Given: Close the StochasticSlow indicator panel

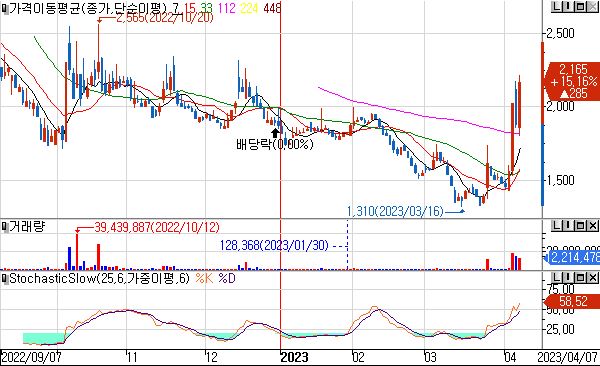Looking at the screenshot, I should [x=592, y=277].
